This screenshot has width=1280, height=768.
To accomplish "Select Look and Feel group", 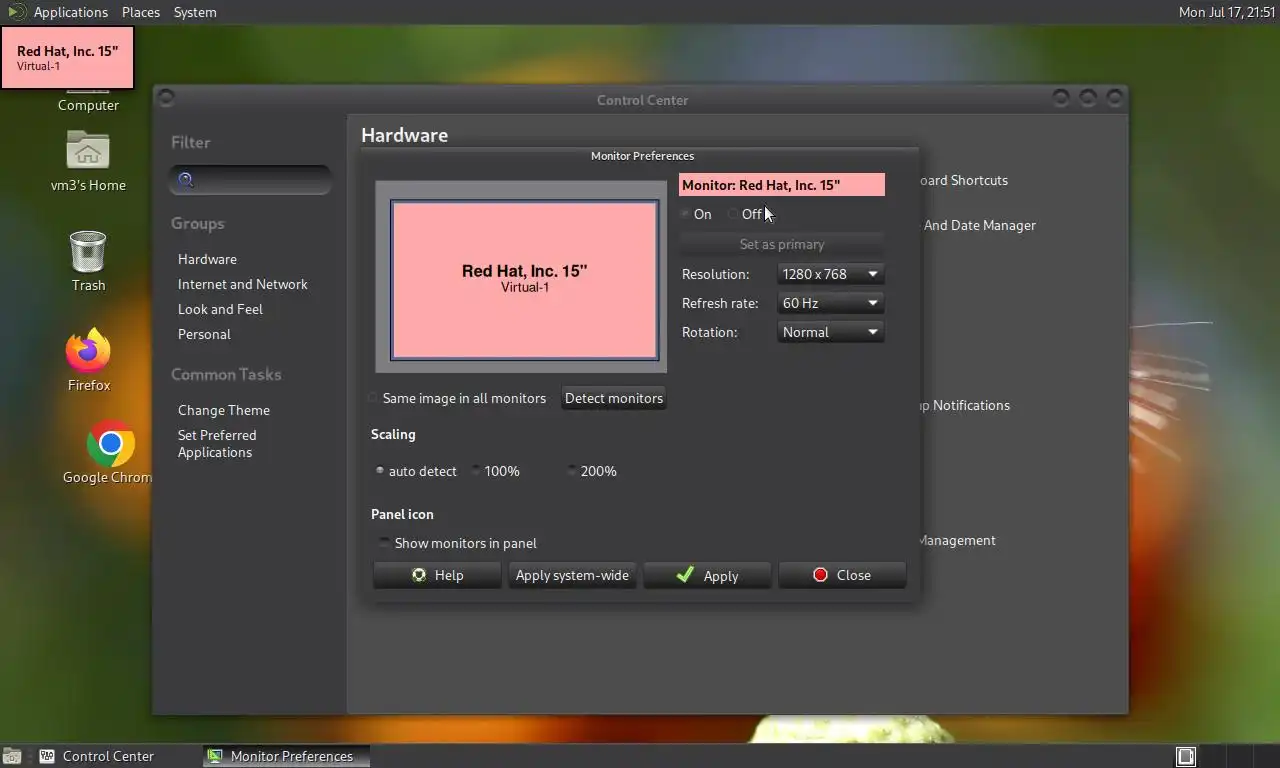I will pos(220,309).
